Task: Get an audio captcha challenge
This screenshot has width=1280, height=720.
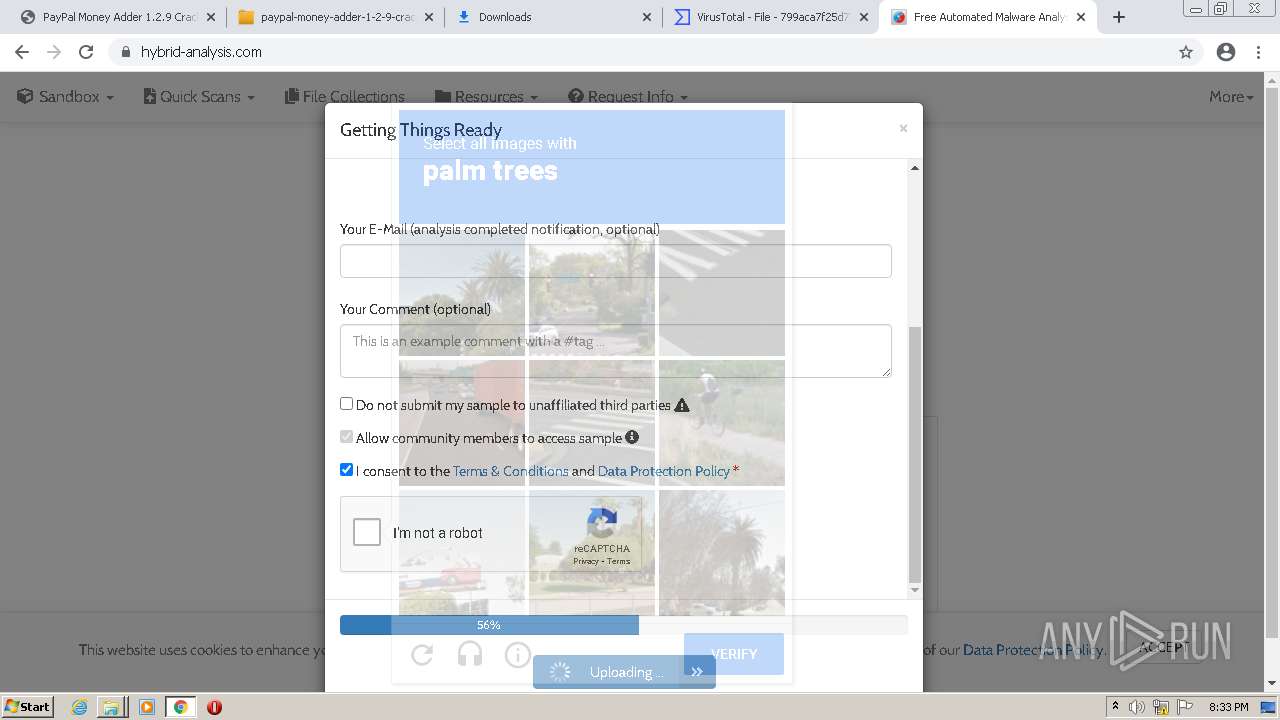Action: click(470, 654)
